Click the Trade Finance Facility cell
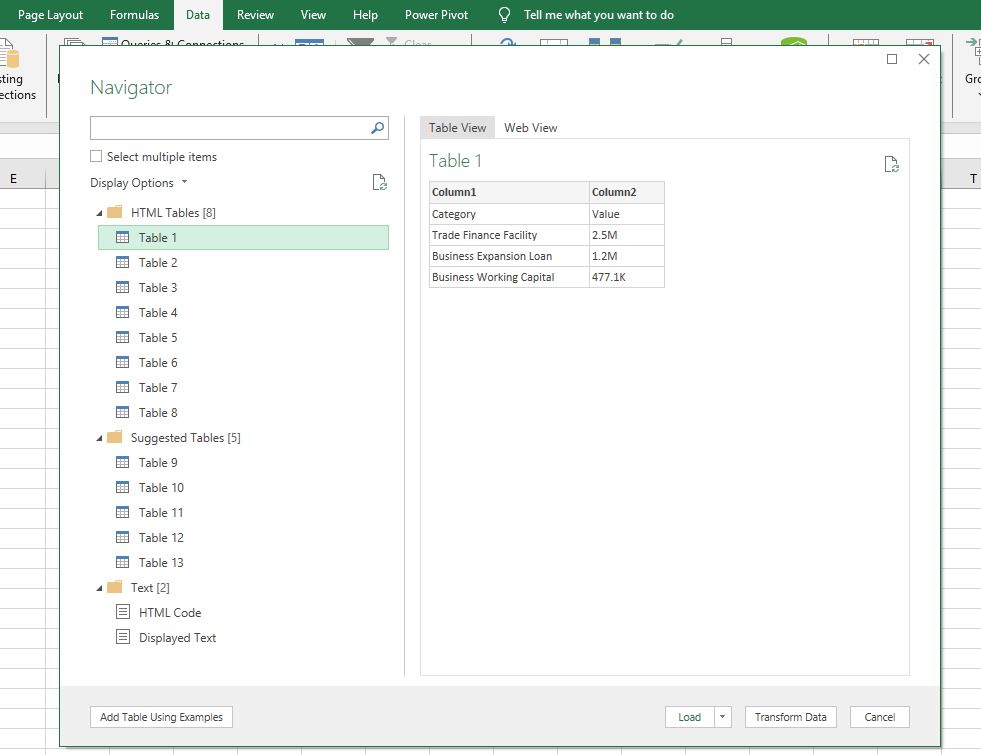This screenshot has width=981, height=755. pyautogui.click(x=509, y=235)
